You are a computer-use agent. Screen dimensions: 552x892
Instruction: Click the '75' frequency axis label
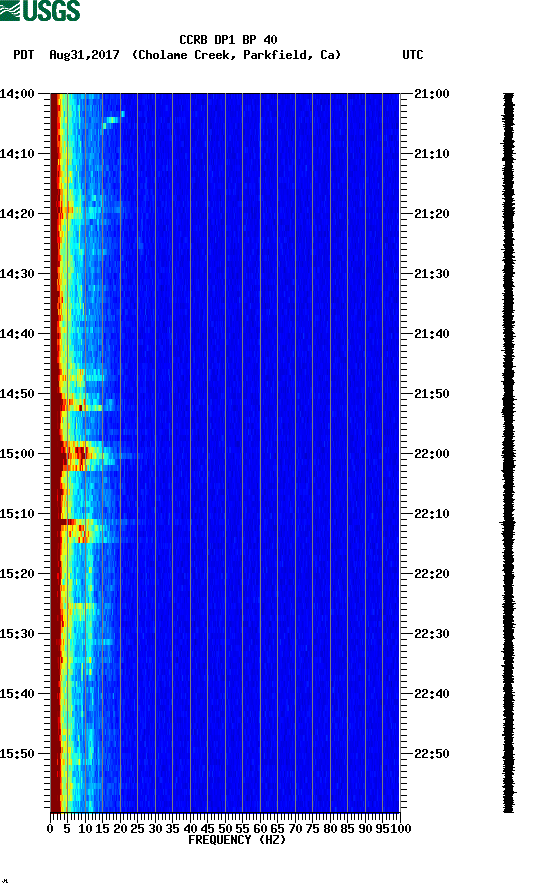[312, 829]
